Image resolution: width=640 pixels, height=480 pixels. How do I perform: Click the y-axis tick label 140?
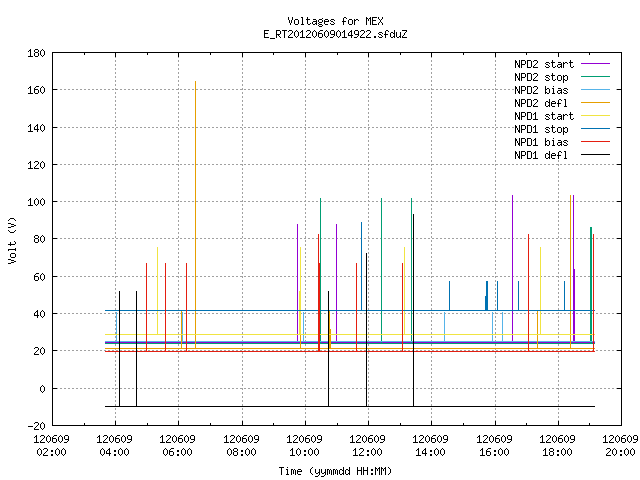[36, 128]
